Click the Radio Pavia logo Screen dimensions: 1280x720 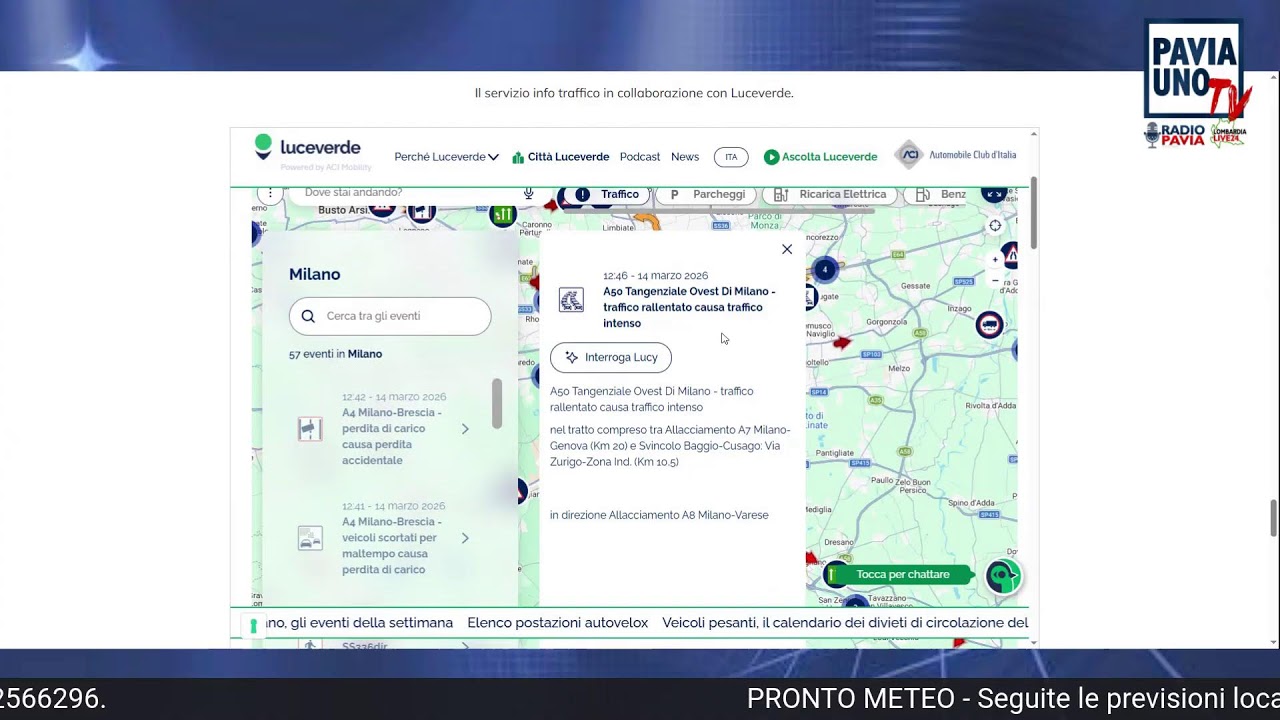(x=1176, y=135)
